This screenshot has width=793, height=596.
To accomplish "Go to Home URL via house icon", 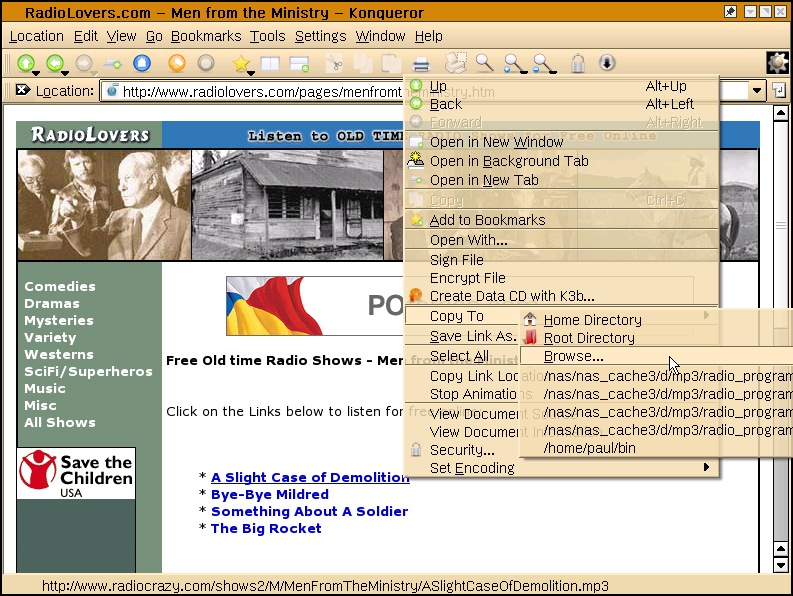I will 142,63.
